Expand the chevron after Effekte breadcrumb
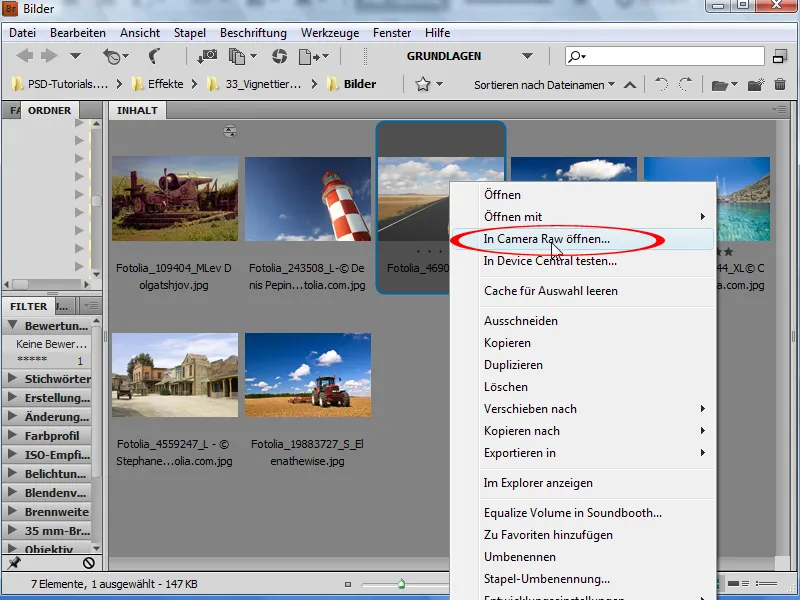 pyautogui.click(x=194, y=84)
